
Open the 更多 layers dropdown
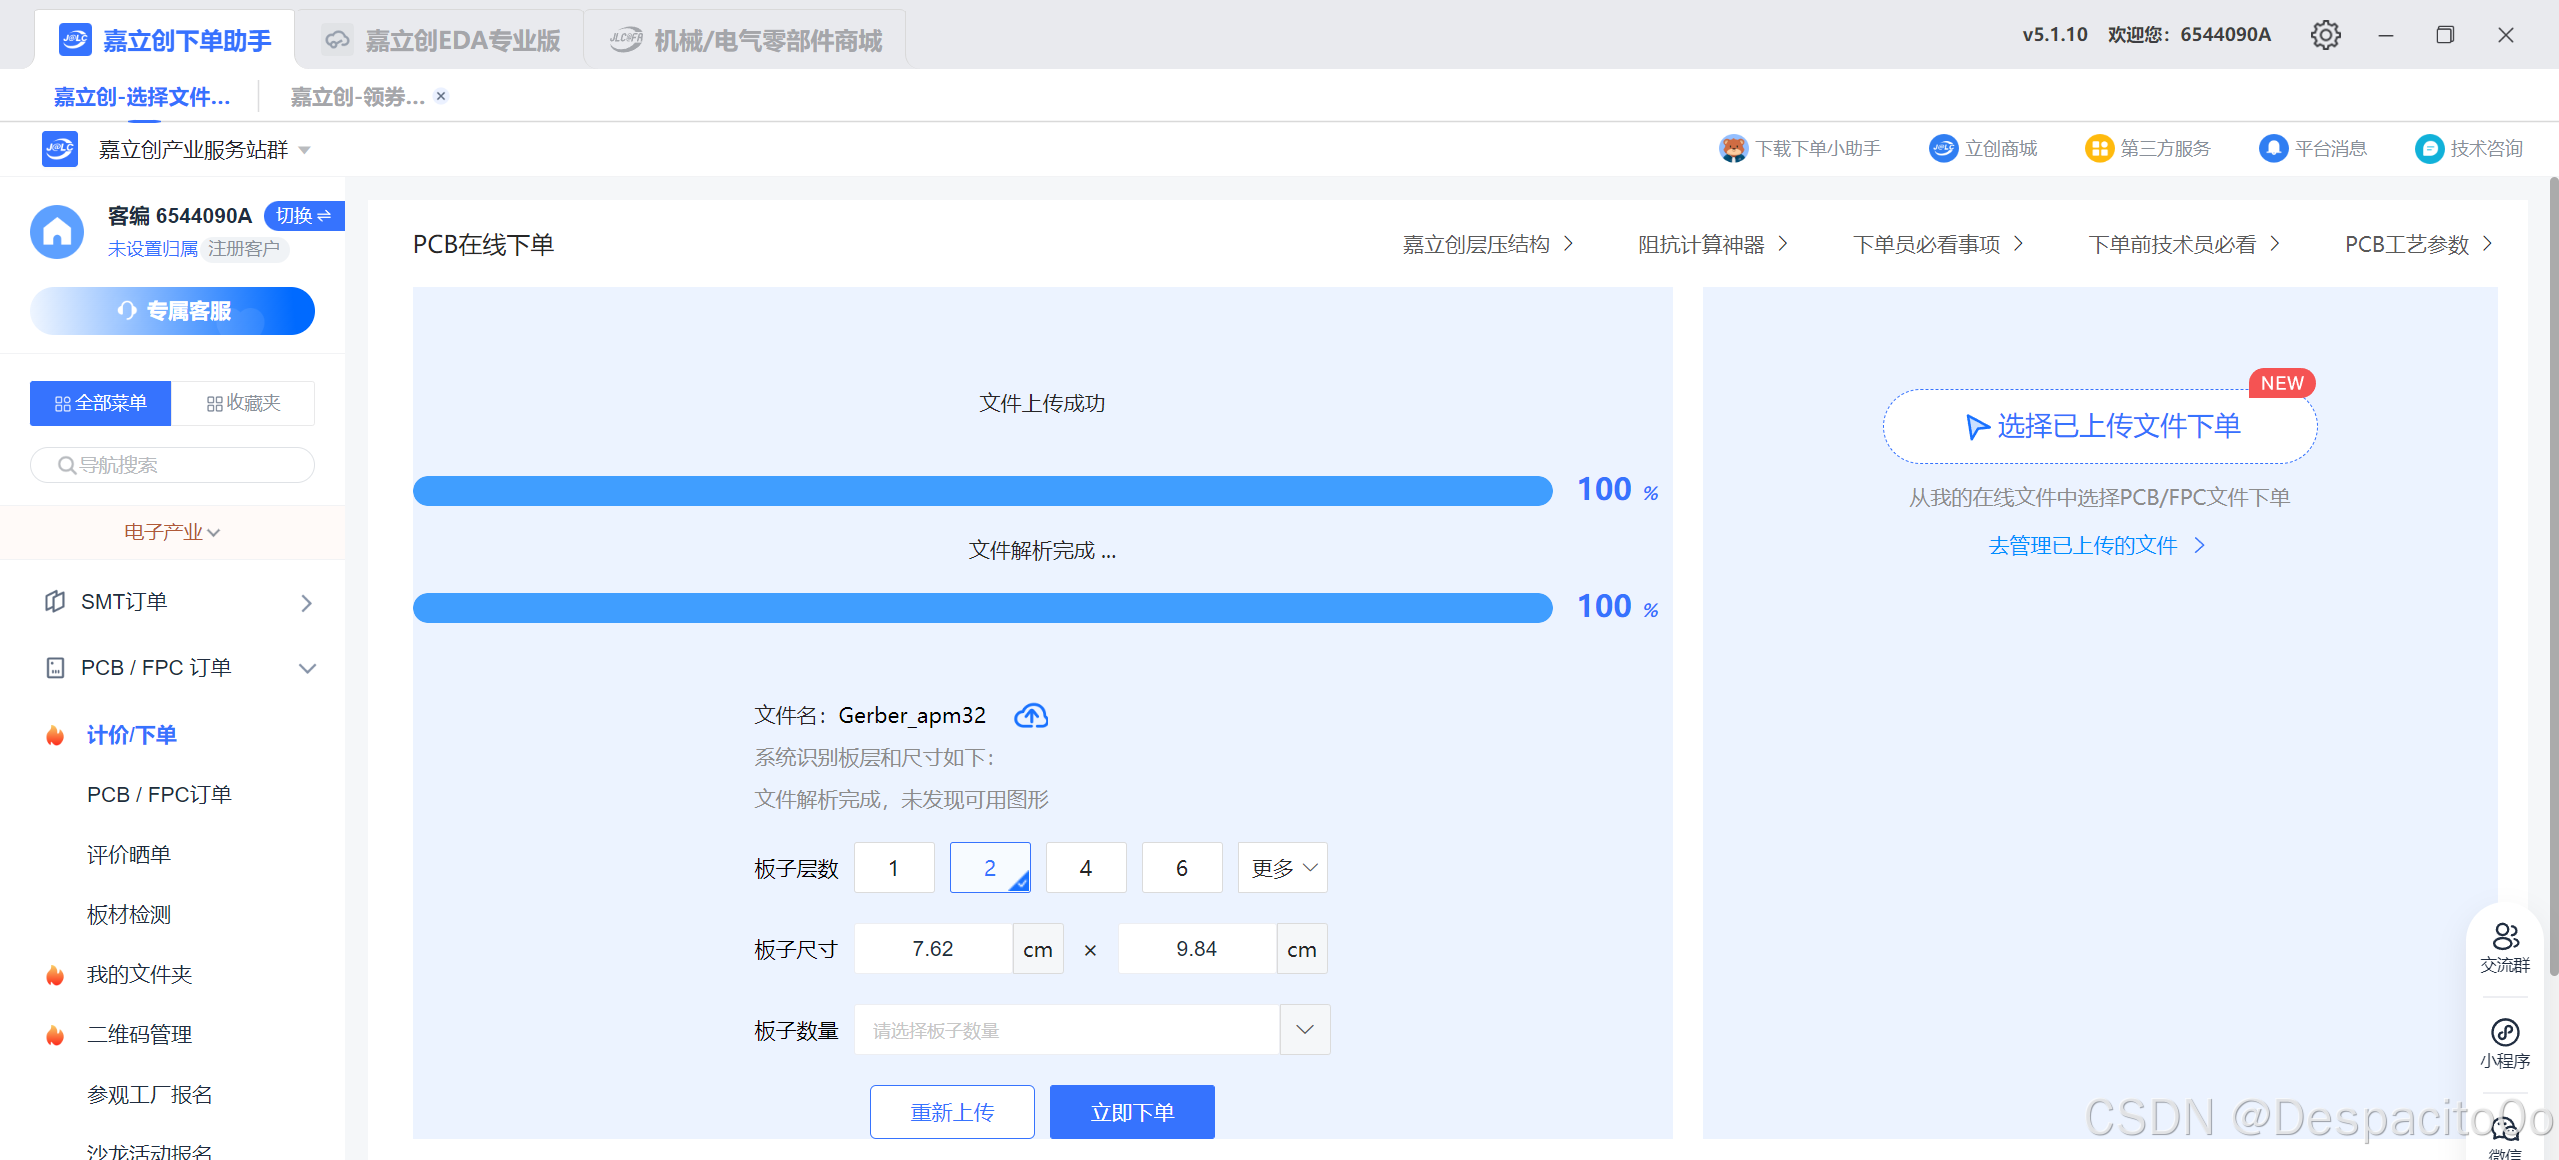pos(1282,868)
